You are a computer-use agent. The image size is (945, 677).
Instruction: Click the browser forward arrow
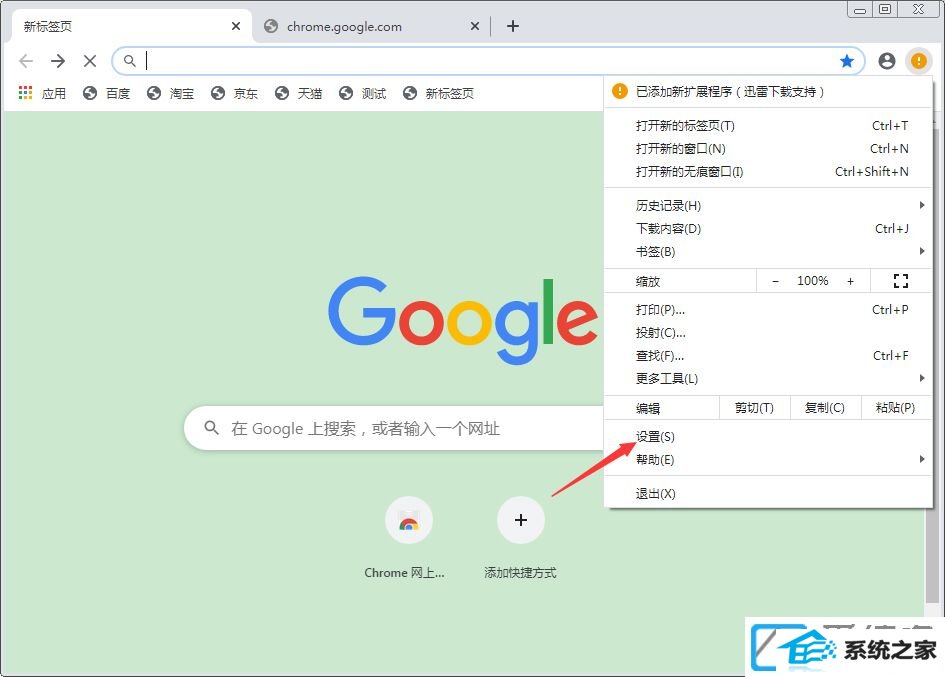pyautogui.click(x=58, y=61)
